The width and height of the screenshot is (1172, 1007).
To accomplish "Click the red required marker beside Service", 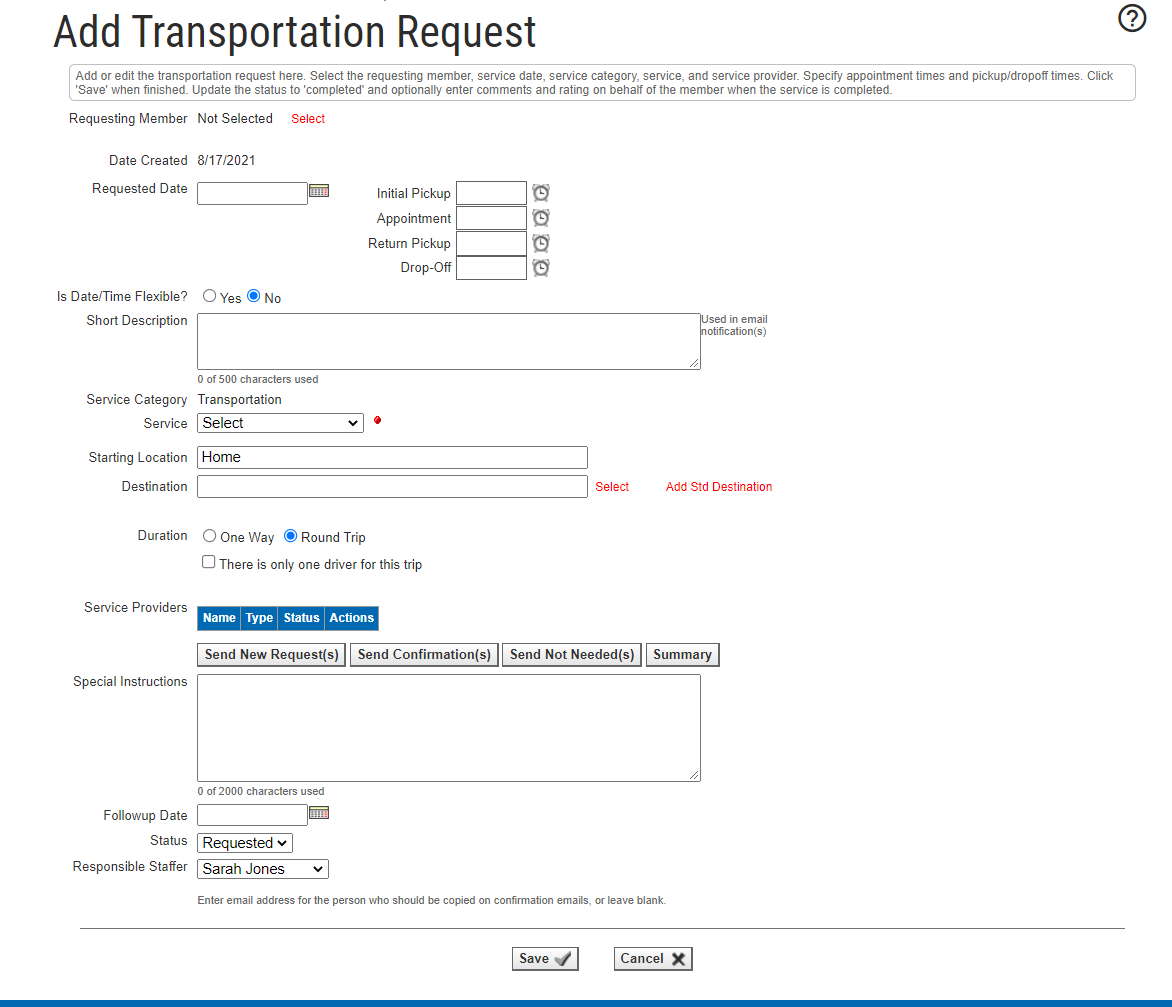I will pyautogui.click(x=377, y=421).
